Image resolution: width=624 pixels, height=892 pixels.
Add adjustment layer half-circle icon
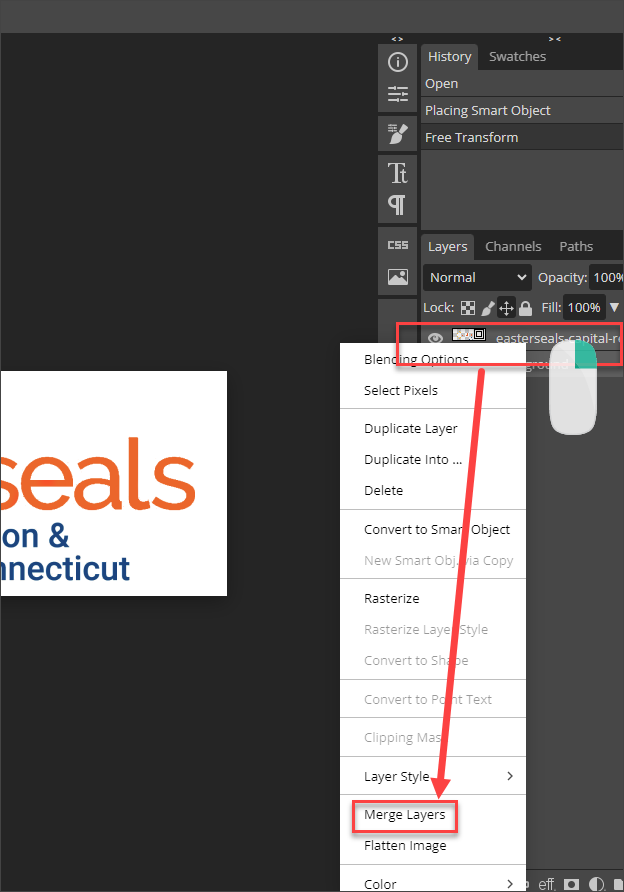[x=596, y=884]
